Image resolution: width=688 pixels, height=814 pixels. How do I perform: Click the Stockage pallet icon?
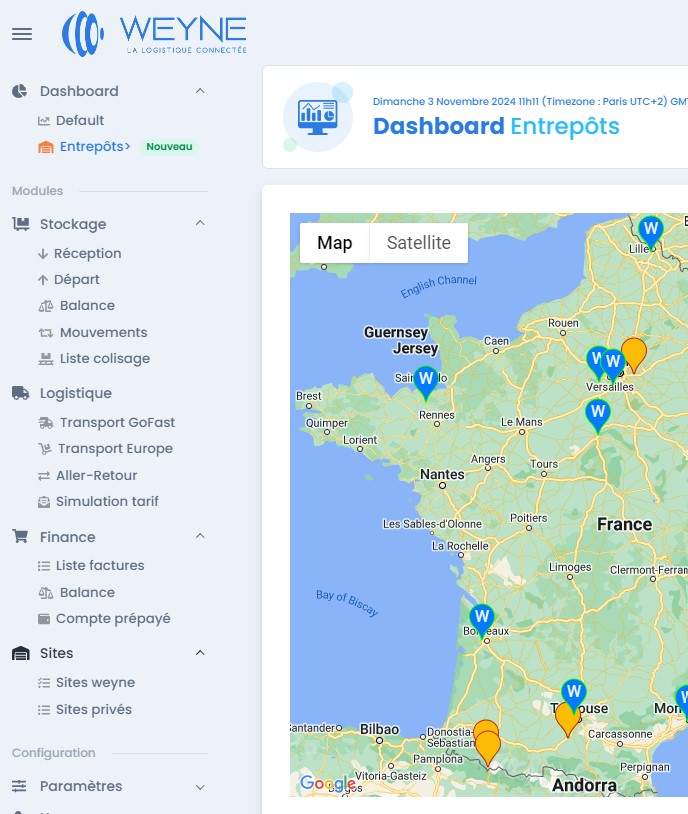point(21,224)
